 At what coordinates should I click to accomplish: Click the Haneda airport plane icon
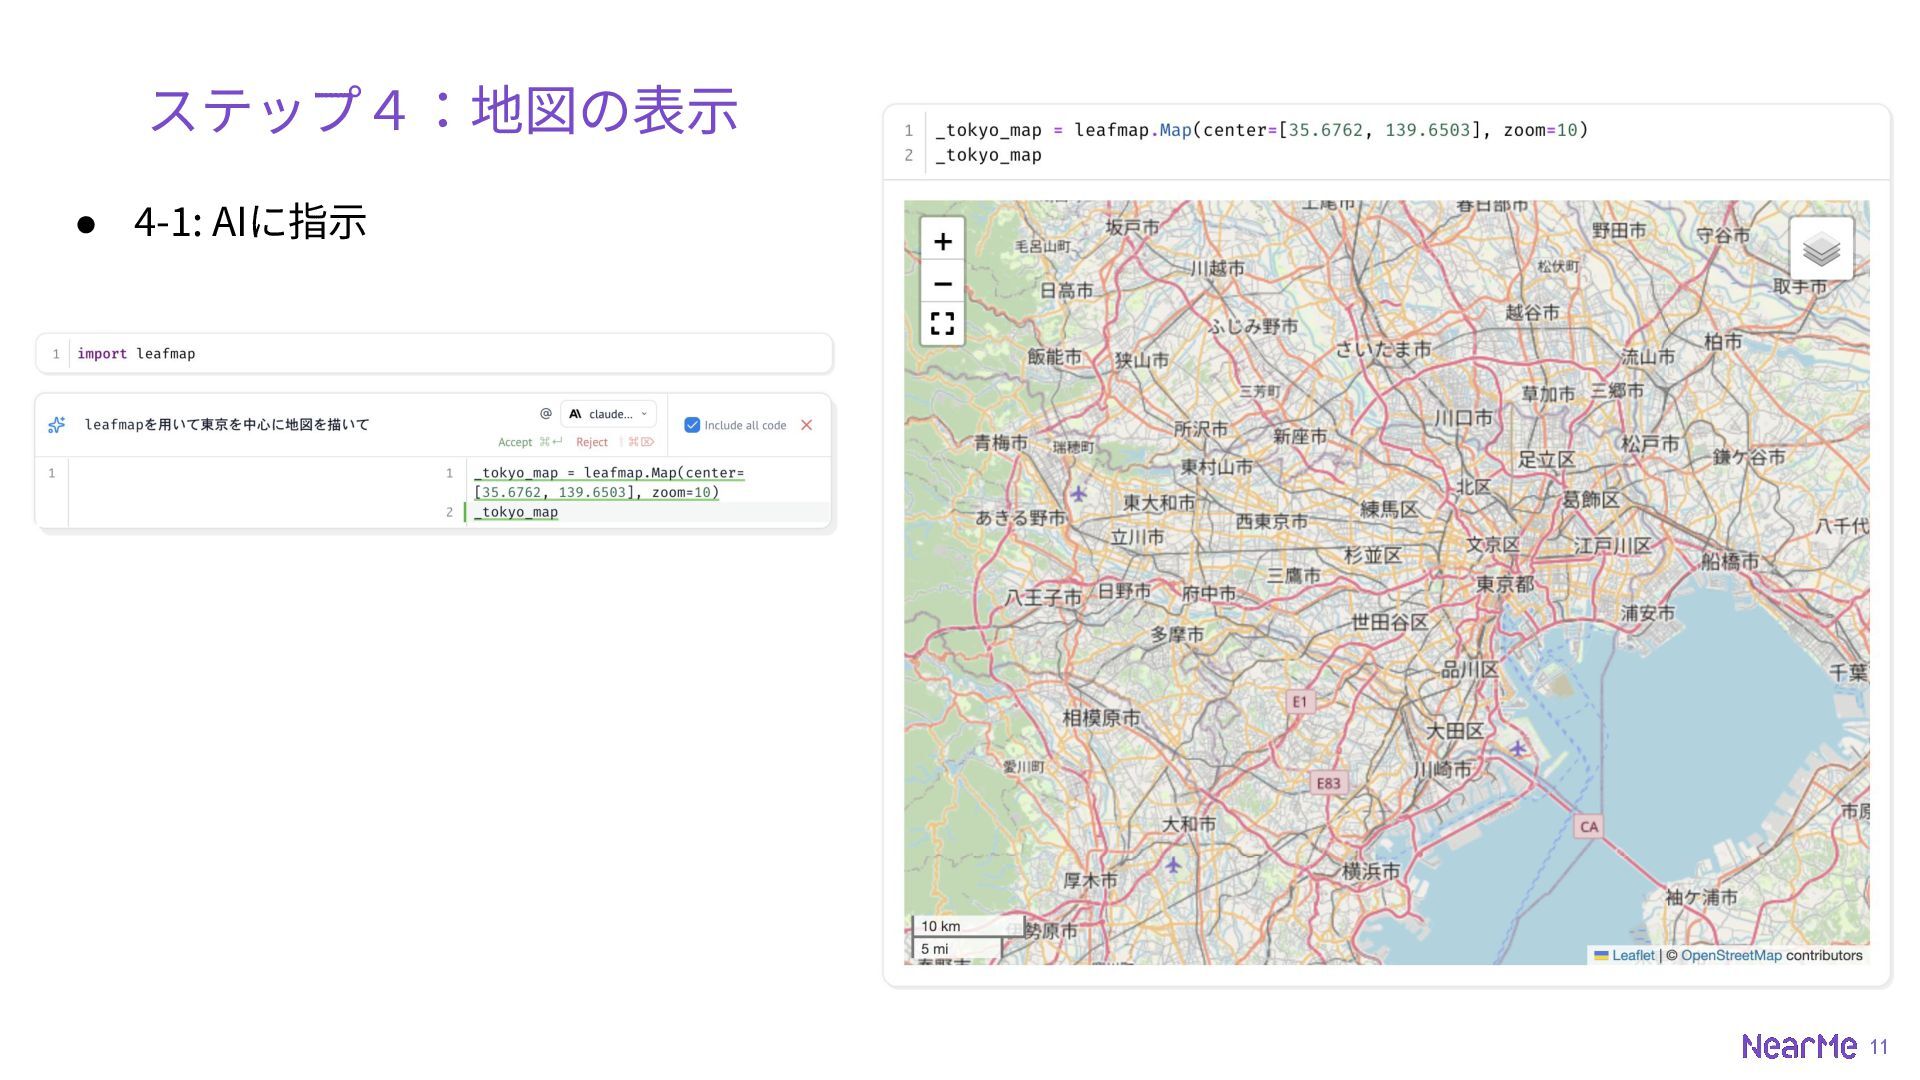pyautogui.click(x=1518, y=748)
